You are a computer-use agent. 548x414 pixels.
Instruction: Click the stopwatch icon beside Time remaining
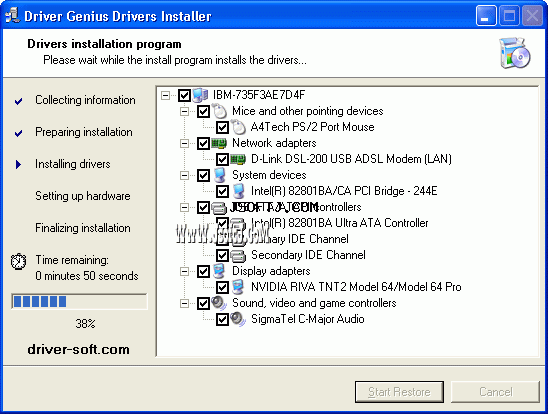click(x=18, y=261)
